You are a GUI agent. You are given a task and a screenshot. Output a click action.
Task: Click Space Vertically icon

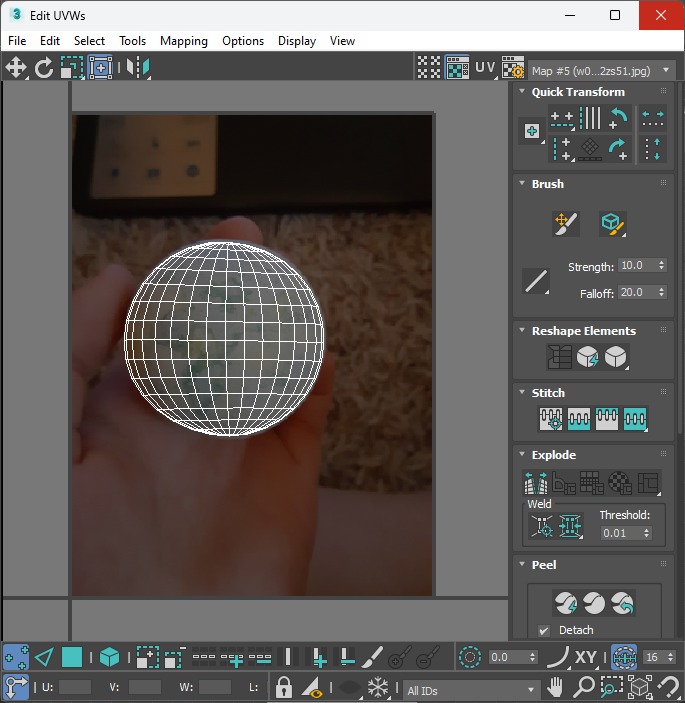[x=653, y=149]
